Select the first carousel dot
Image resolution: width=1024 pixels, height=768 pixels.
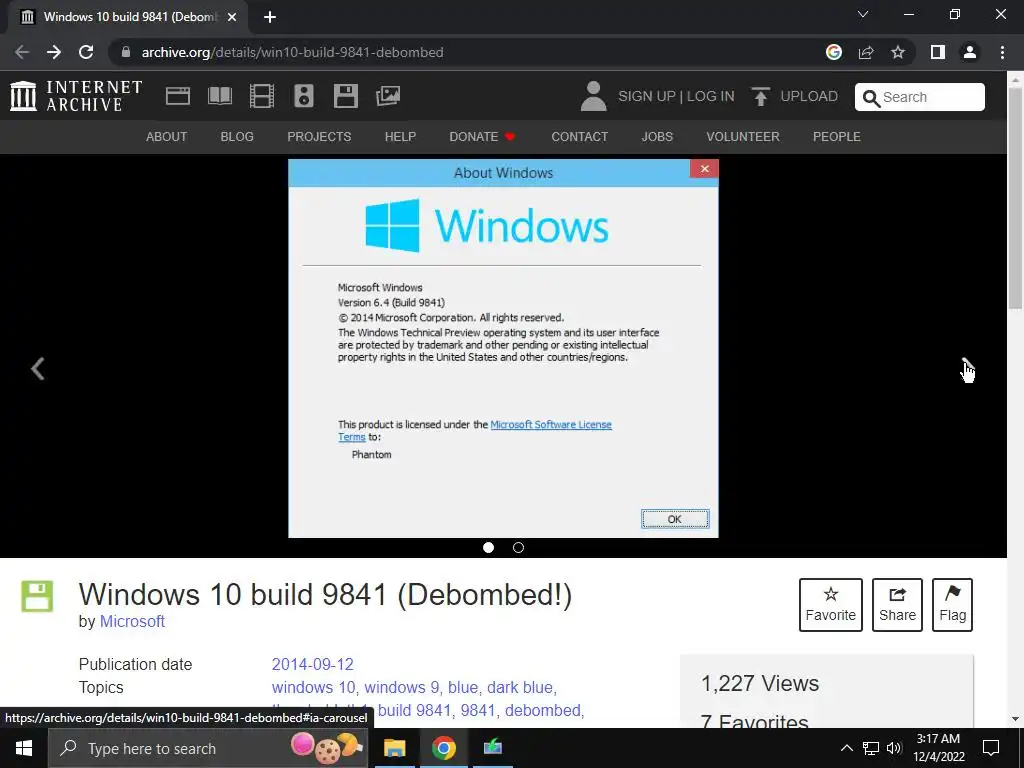point(488,547)
